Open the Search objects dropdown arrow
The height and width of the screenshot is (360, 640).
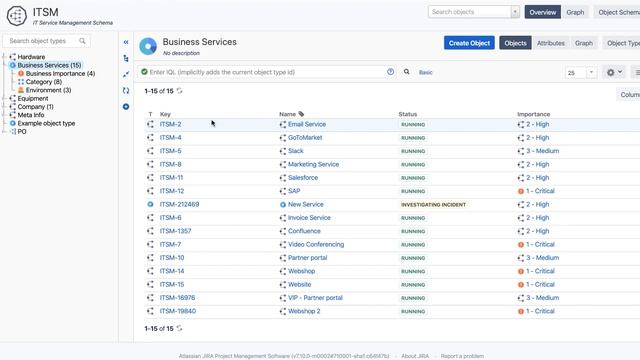515,12
